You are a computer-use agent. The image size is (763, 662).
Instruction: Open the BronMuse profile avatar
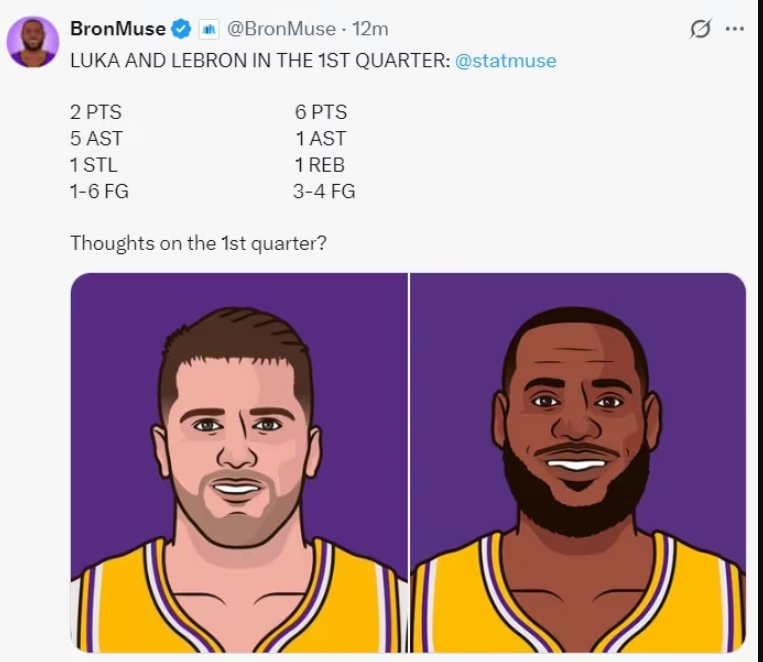33,42
